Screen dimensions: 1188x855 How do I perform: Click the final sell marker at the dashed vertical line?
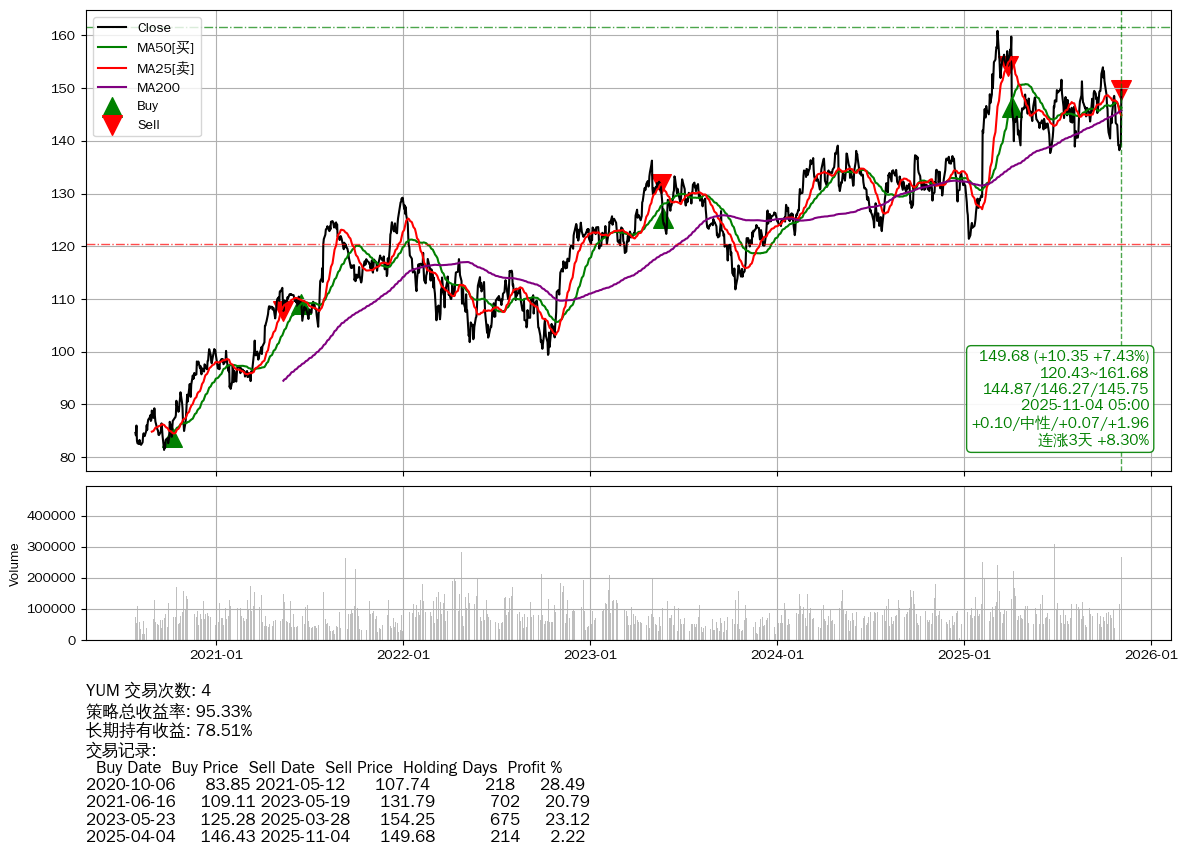coord(1121,90)
